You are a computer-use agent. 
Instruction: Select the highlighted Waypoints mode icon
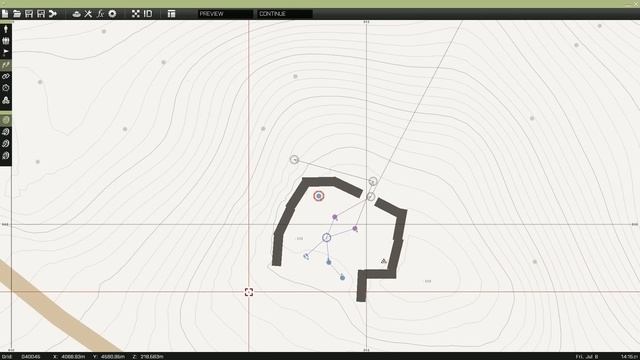coord(6,64)
